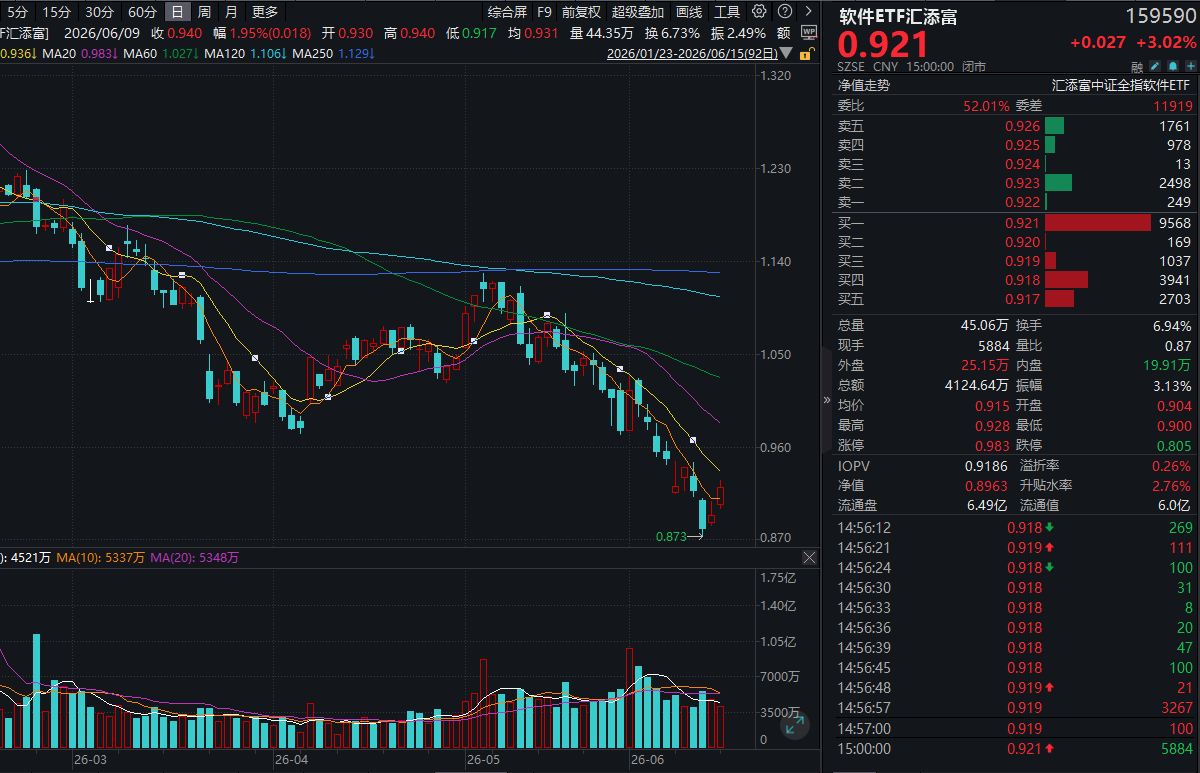Viewport: 1200px width, 773px height.
Task: Collapse the right quote panel arrow
Action: point(827,400)
